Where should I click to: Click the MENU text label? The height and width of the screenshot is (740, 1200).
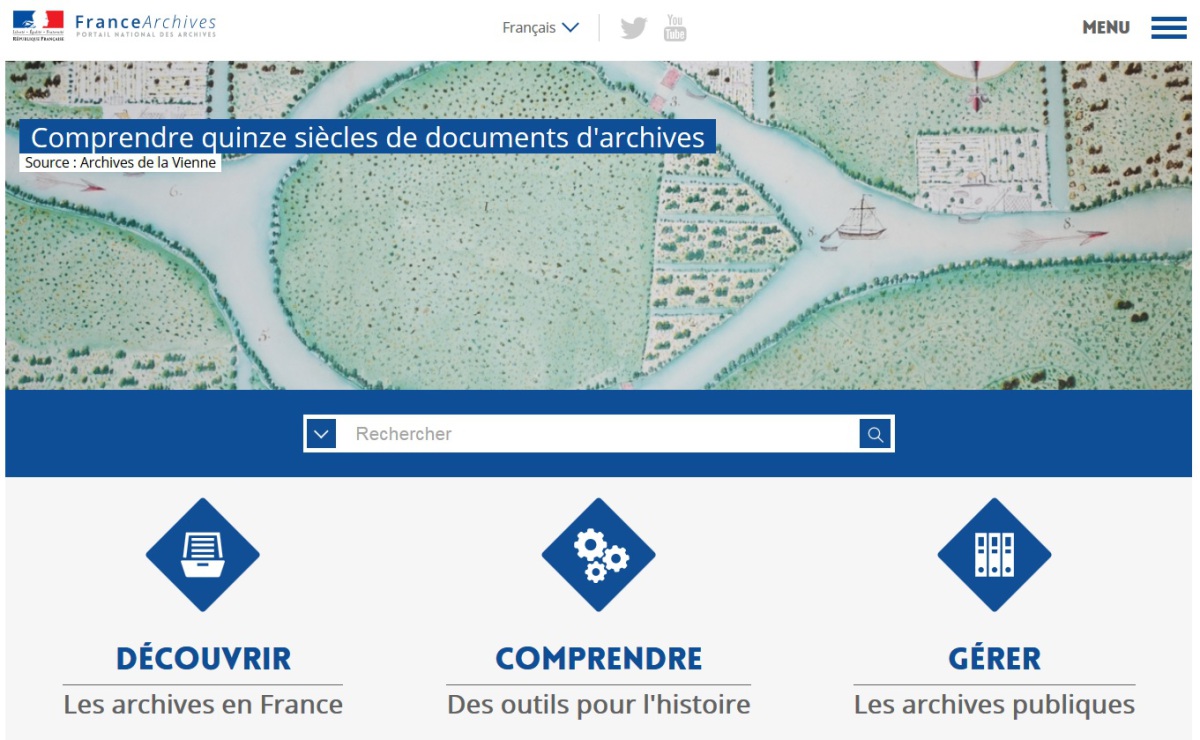[x=1105, y=28]
